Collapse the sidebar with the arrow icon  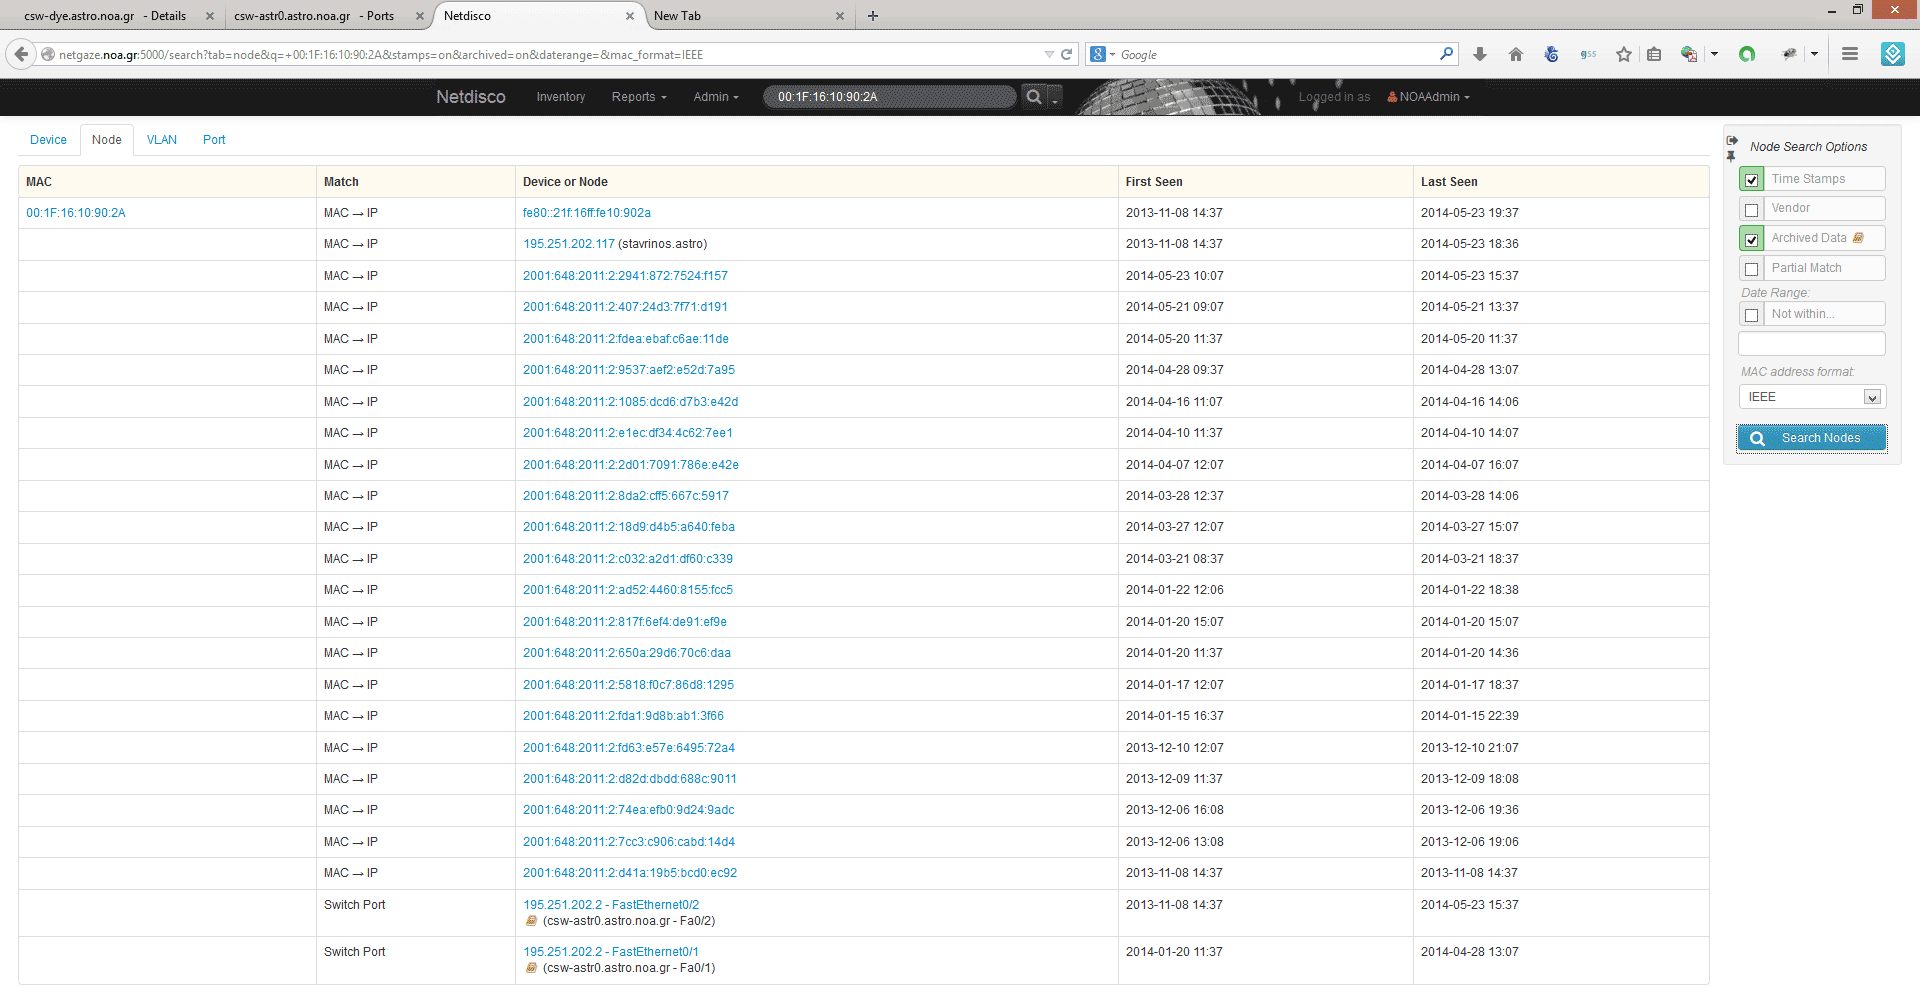[x=1732, y=140]
